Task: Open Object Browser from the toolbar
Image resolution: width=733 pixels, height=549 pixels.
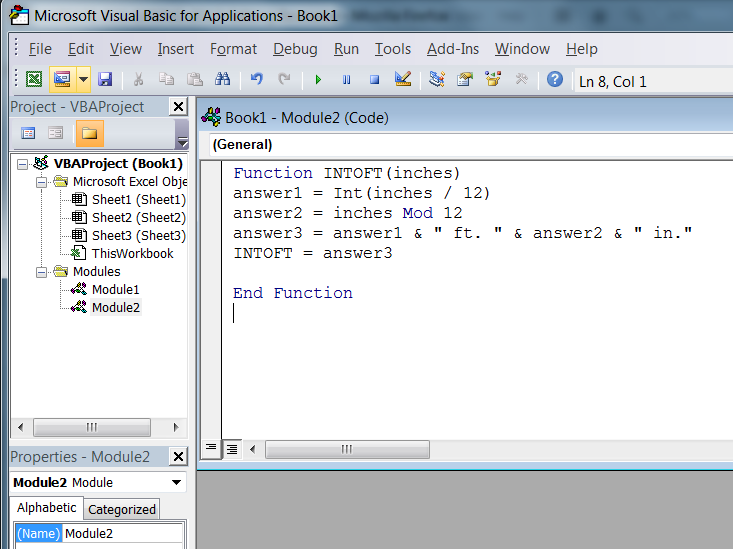Action: [x=493, y=79]
